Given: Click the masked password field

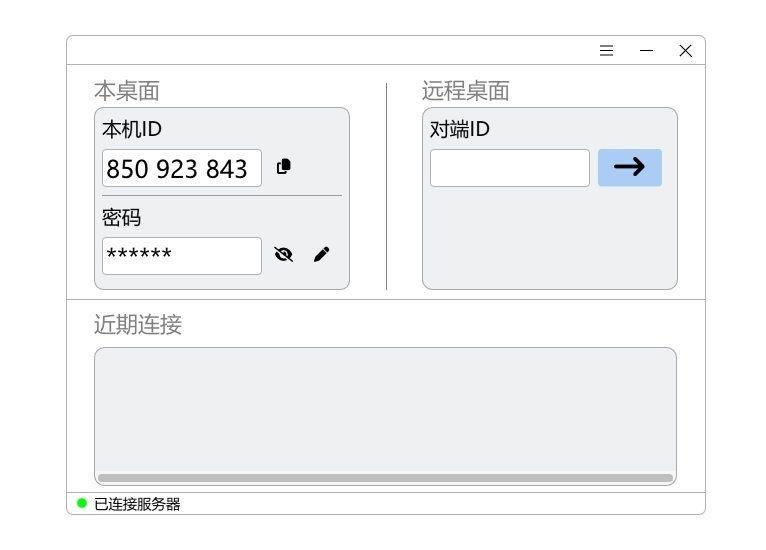Looking at the screenshot, I should 181,256.
